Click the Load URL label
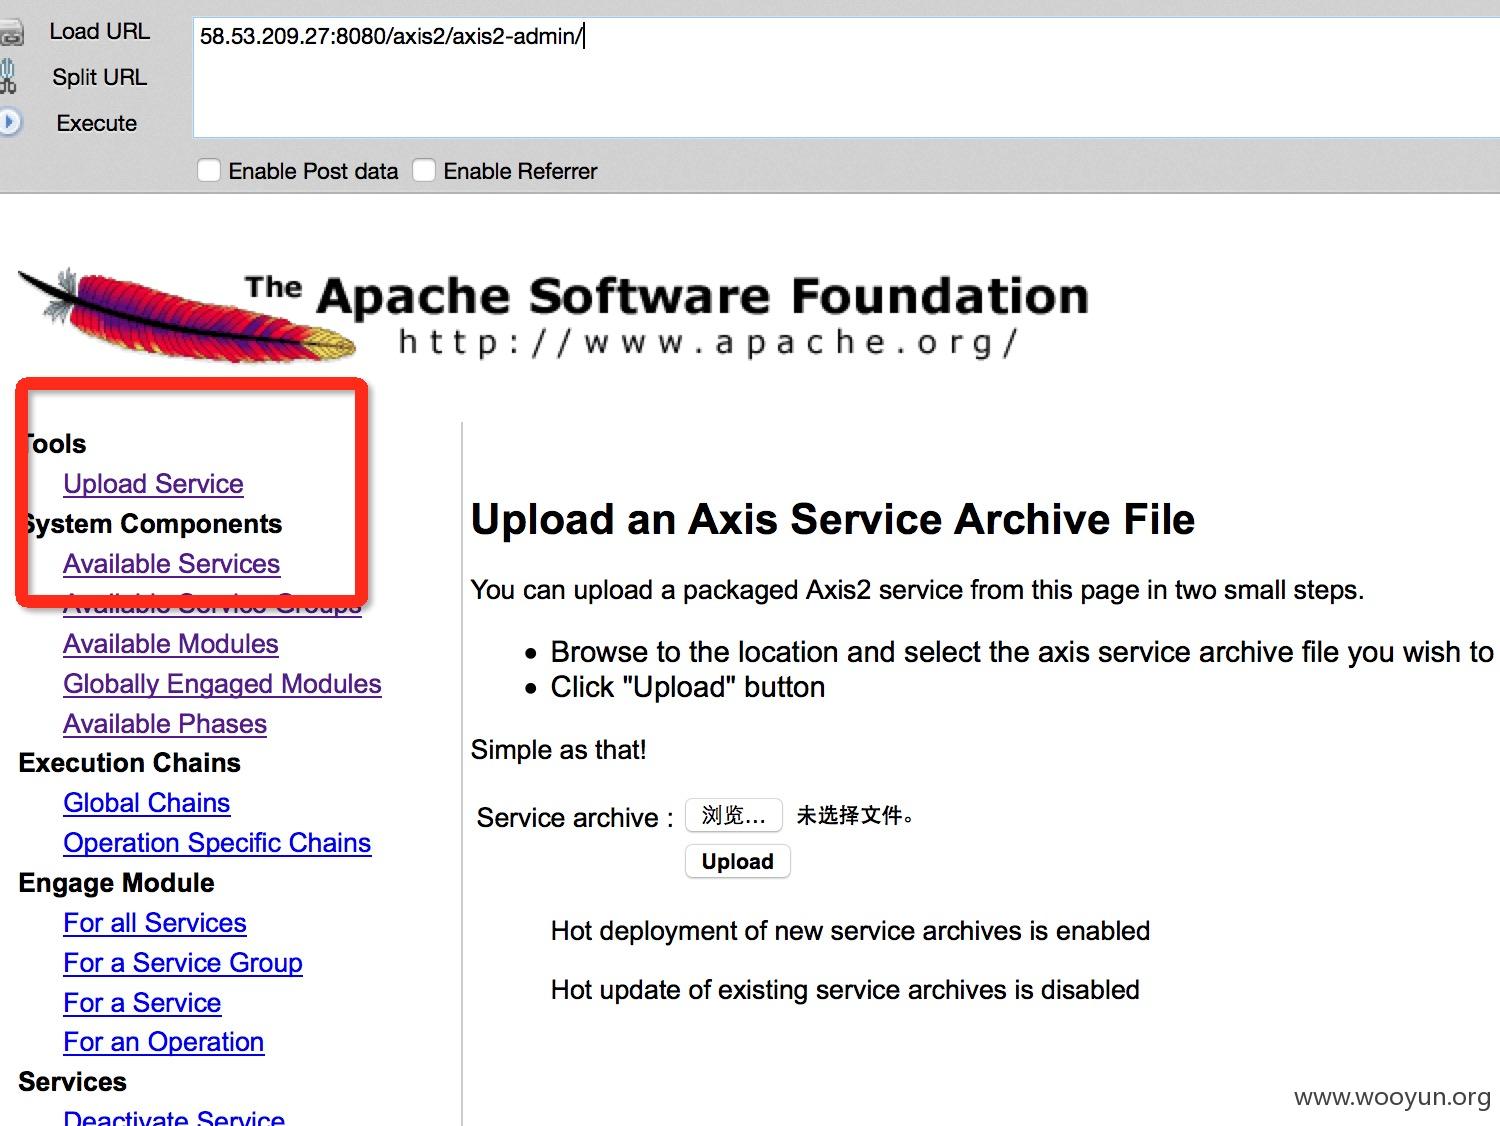This screenshot has height=1126, width=1500. [99, 32]
